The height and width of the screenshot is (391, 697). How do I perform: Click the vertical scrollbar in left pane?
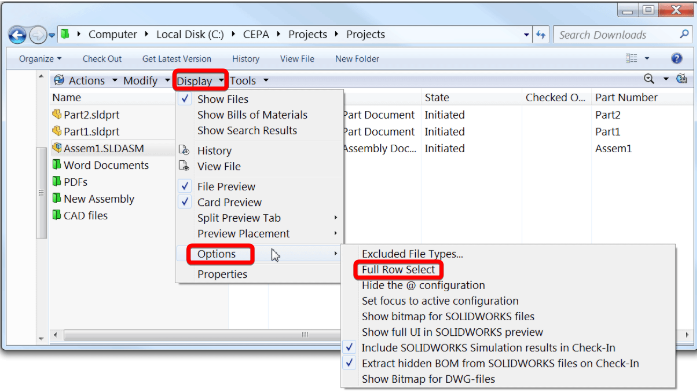coord(41,193)
